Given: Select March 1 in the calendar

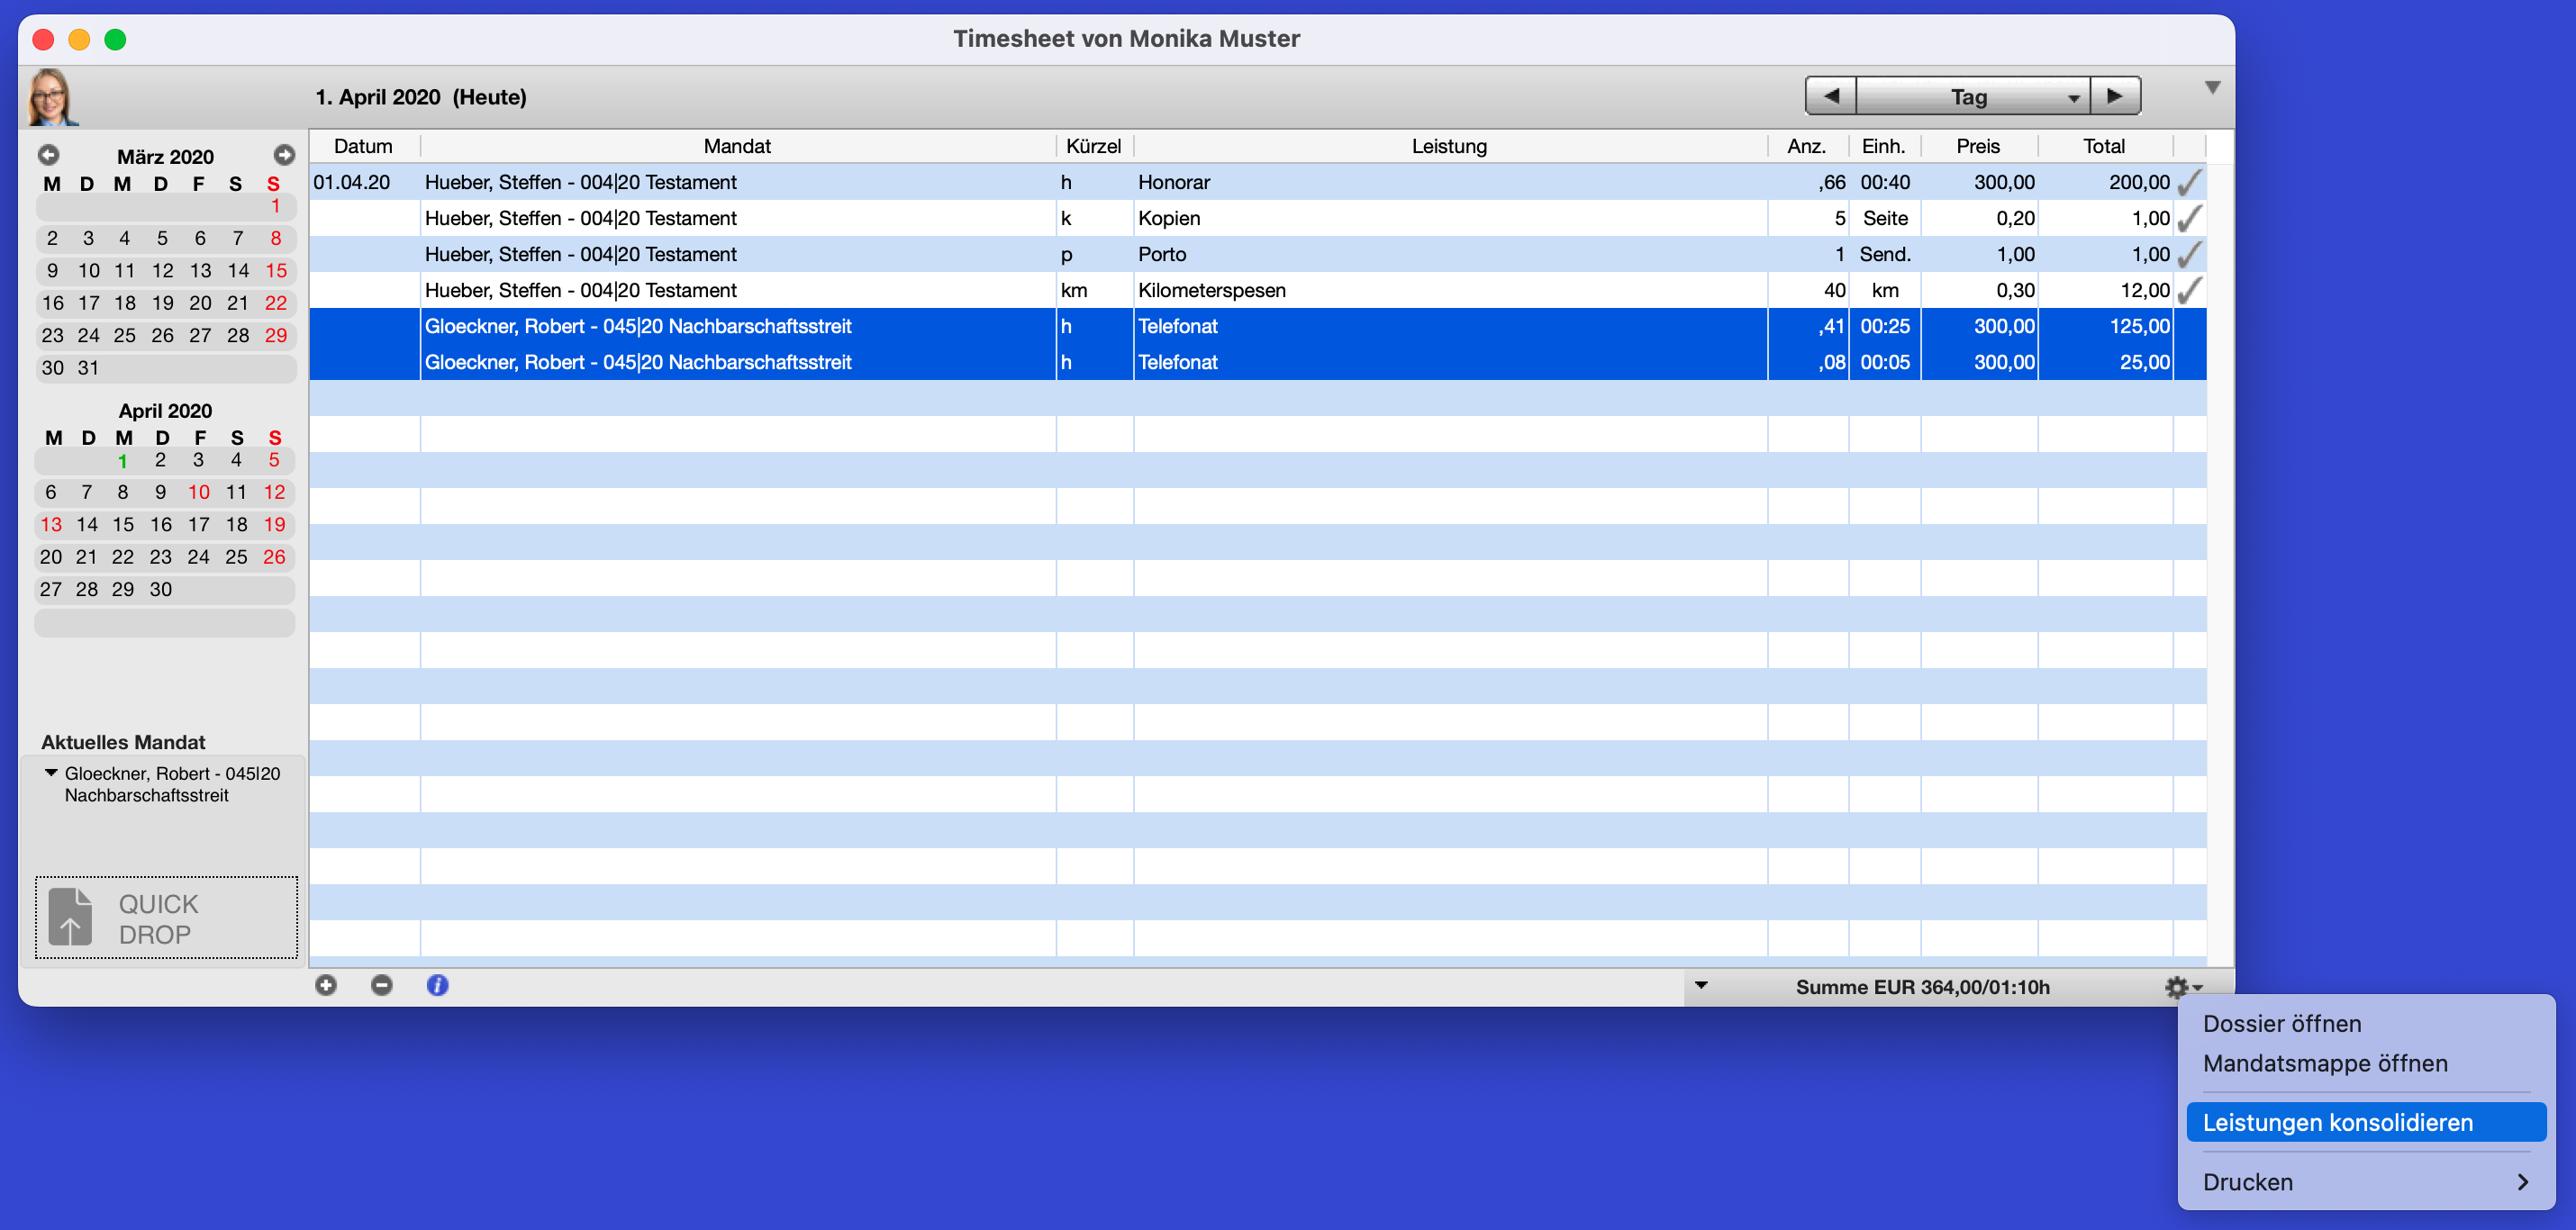Looking at the screenshot, I should 276,206.
